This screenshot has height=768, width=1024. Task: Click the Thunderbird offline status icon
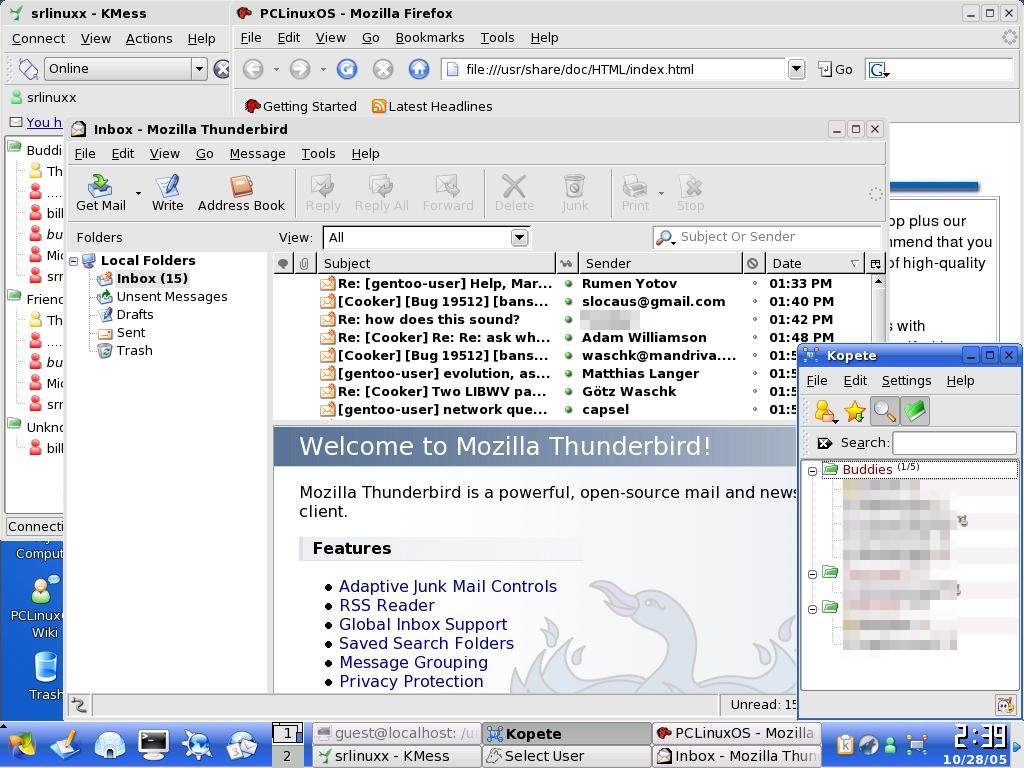79,705
